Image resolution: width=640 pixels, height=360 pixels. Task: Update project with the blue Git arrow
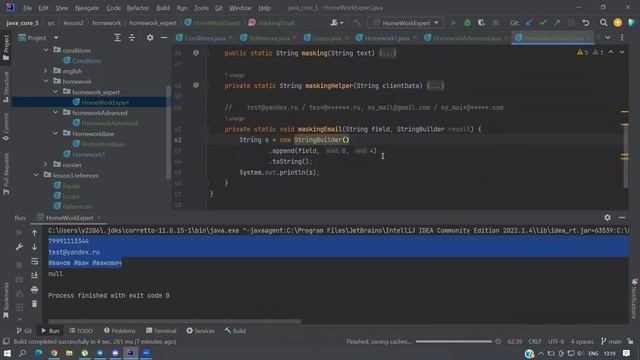(x=529, y=23)
